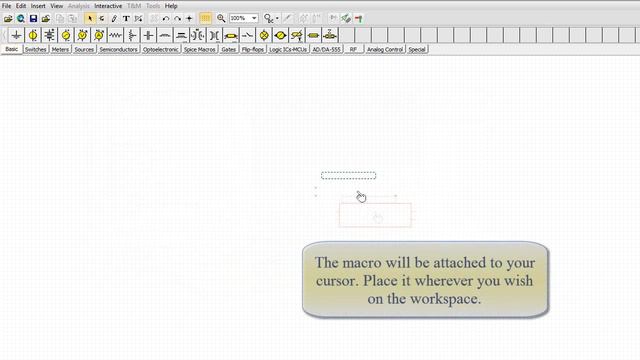
Task: Open the Analysis menu
Action: (79, 6)
